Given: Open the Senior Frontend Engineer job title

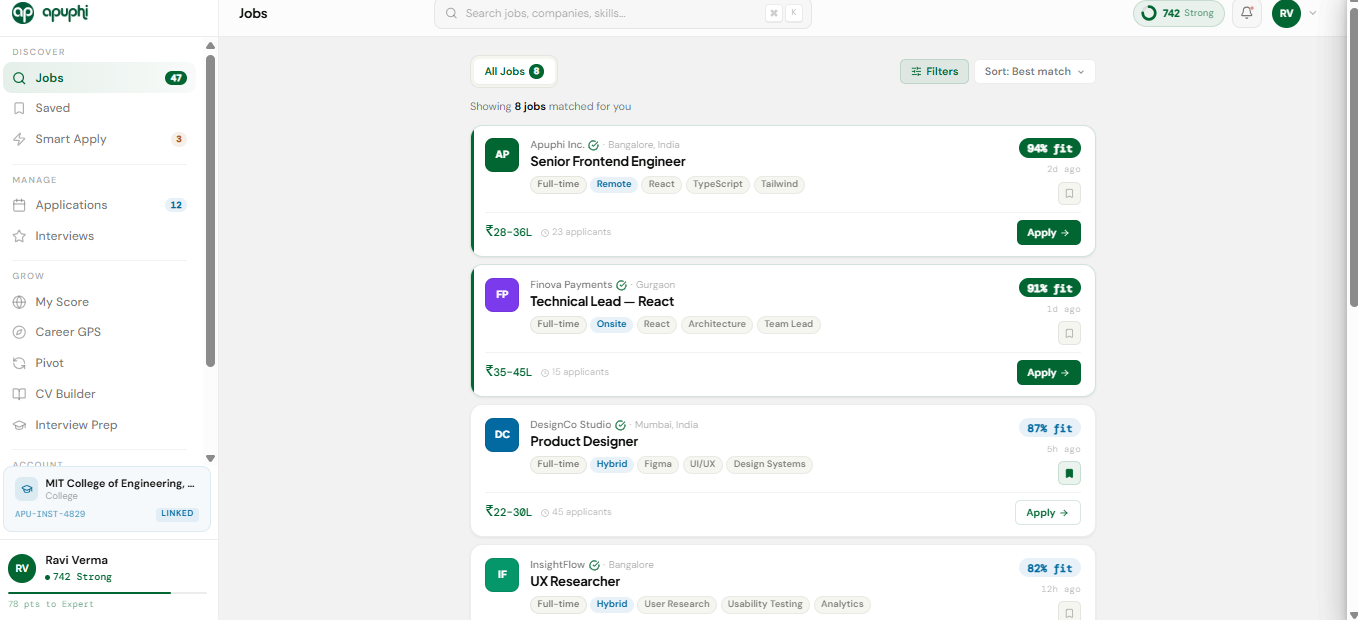Looking at the screenshot, I should [x=608, y=161].
